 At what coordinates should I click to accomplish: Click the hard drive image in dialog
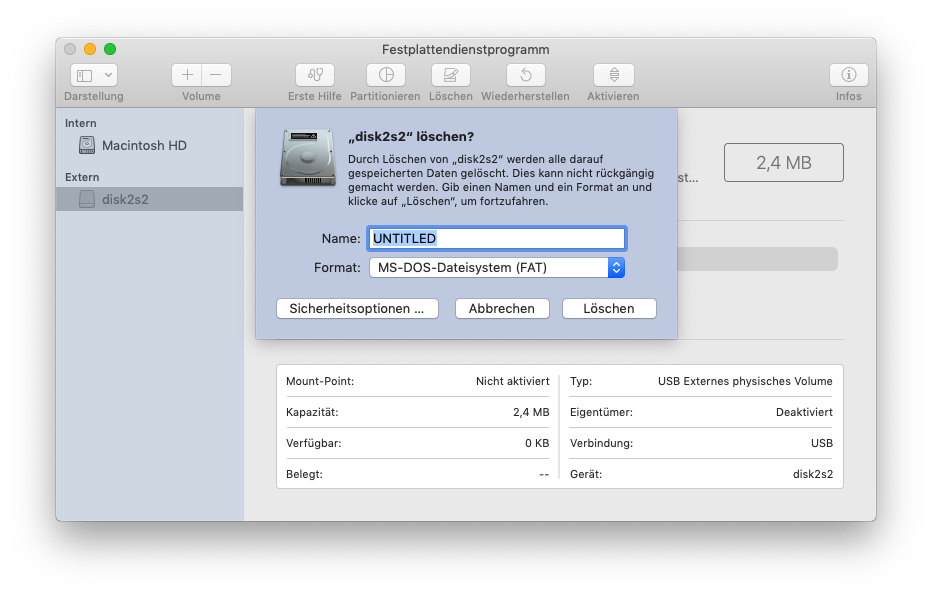[308, 157]
